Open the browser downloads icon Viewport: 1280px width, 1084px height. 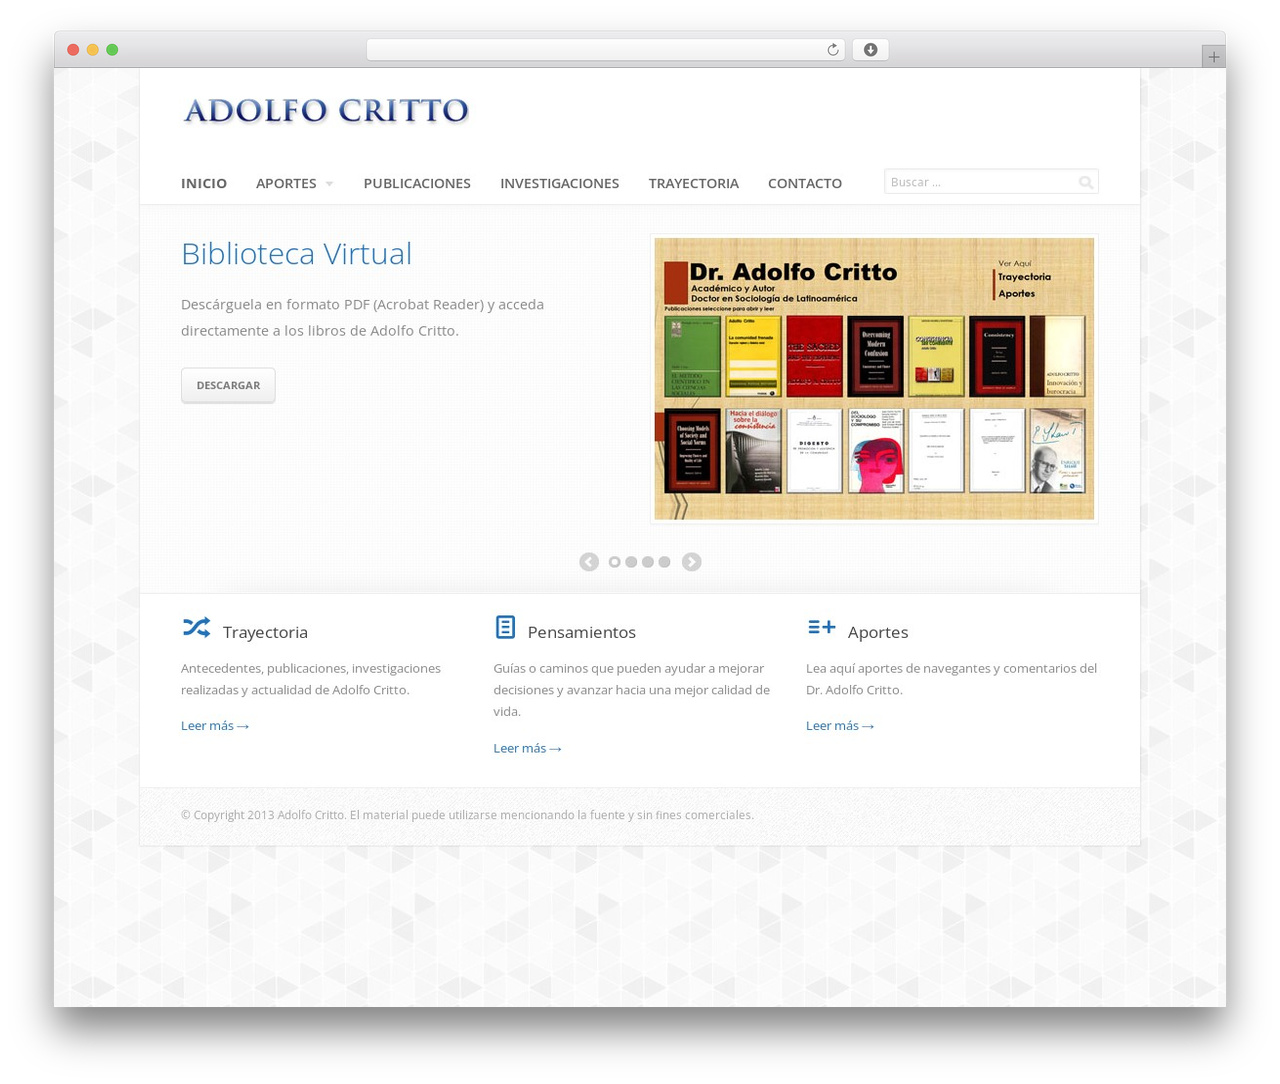point(870,50)
